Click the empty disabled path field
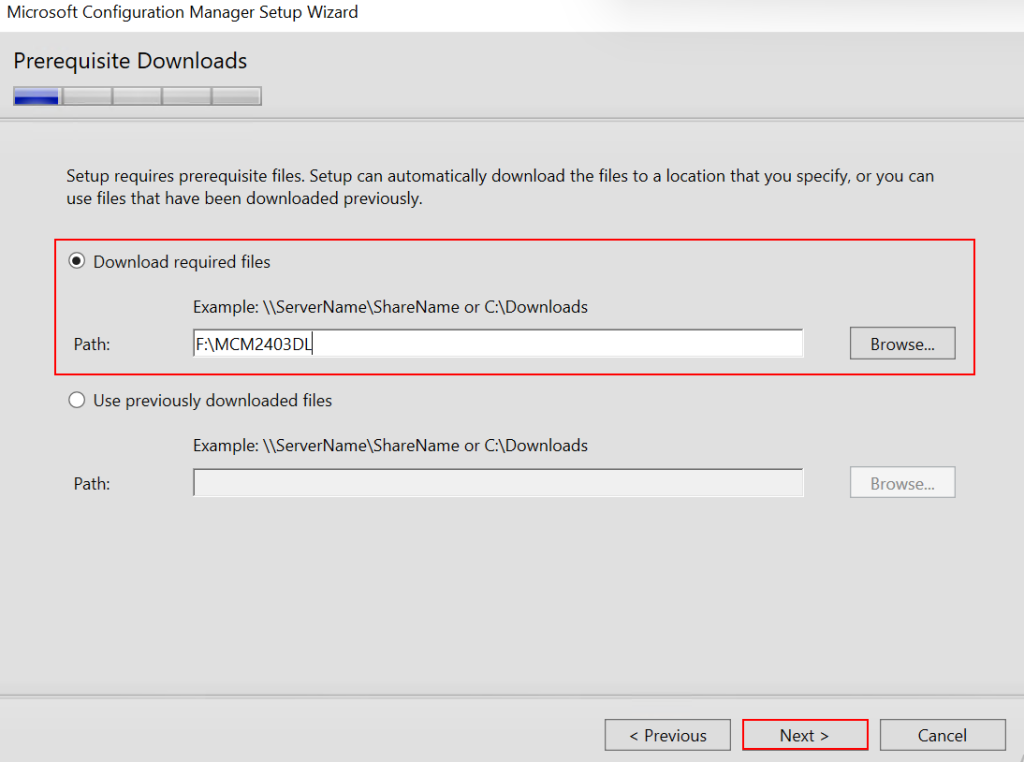The image size is (1024, 762). pos(497,483)
